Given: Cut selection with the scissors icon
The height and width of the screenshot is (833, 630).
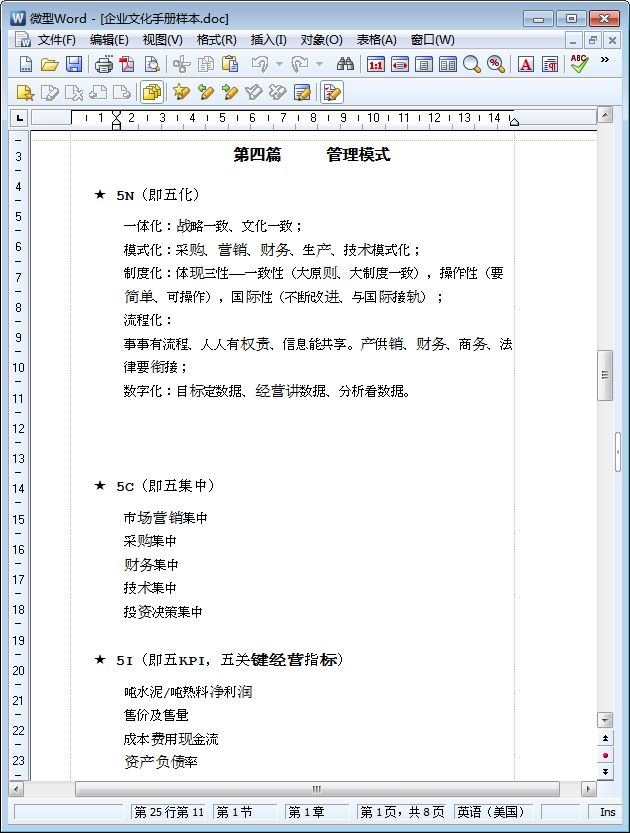Looking at the screenshot, I should tap(182, 65).
